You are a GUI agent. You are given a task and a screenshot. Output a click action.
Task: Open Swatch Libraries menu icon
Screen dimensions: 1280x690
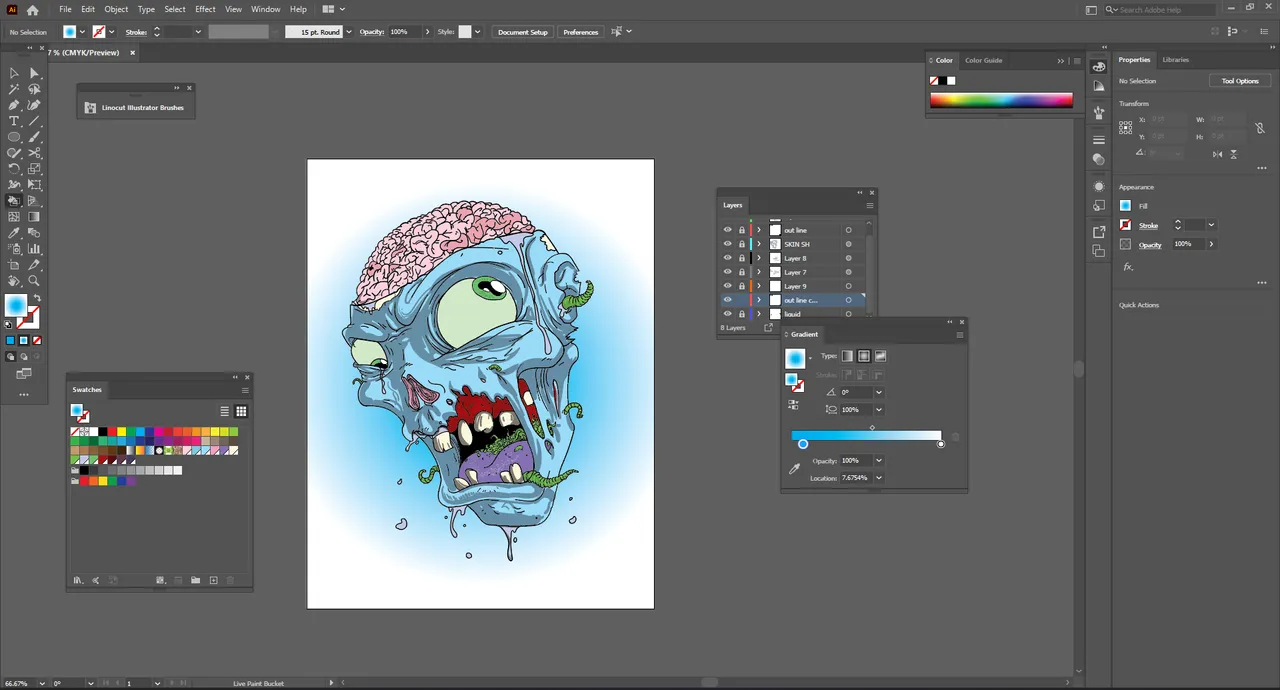point(77,580)
